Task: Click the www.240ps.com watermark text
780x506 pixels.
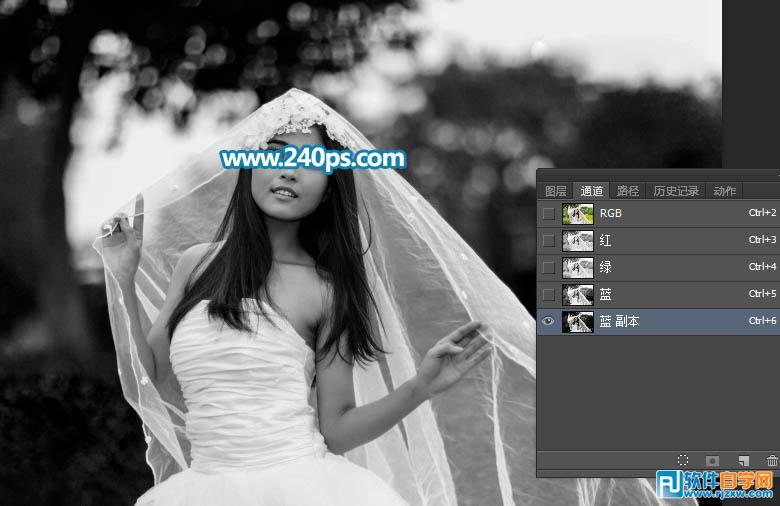Action: (x=312, y=158)
